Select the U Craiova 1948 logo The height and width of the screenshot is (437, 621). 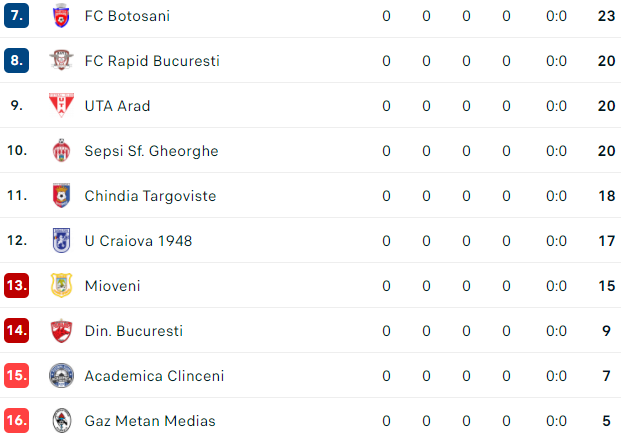tap(61, 240)
